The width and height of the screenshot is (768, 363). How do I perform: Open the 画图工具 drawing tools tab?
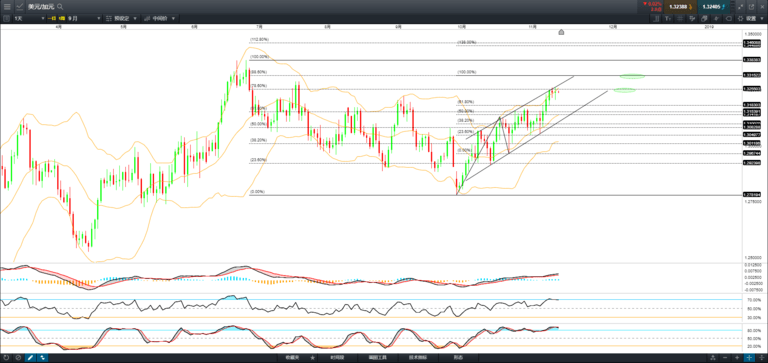[x=378, y=358]
